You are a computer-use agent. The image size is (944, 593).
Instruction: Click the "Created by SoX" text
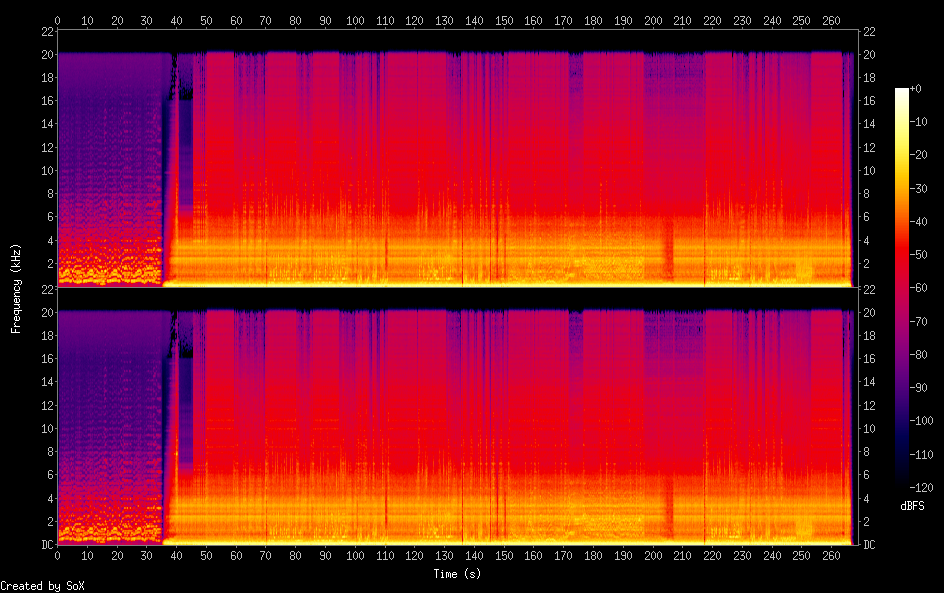(42, 586)
